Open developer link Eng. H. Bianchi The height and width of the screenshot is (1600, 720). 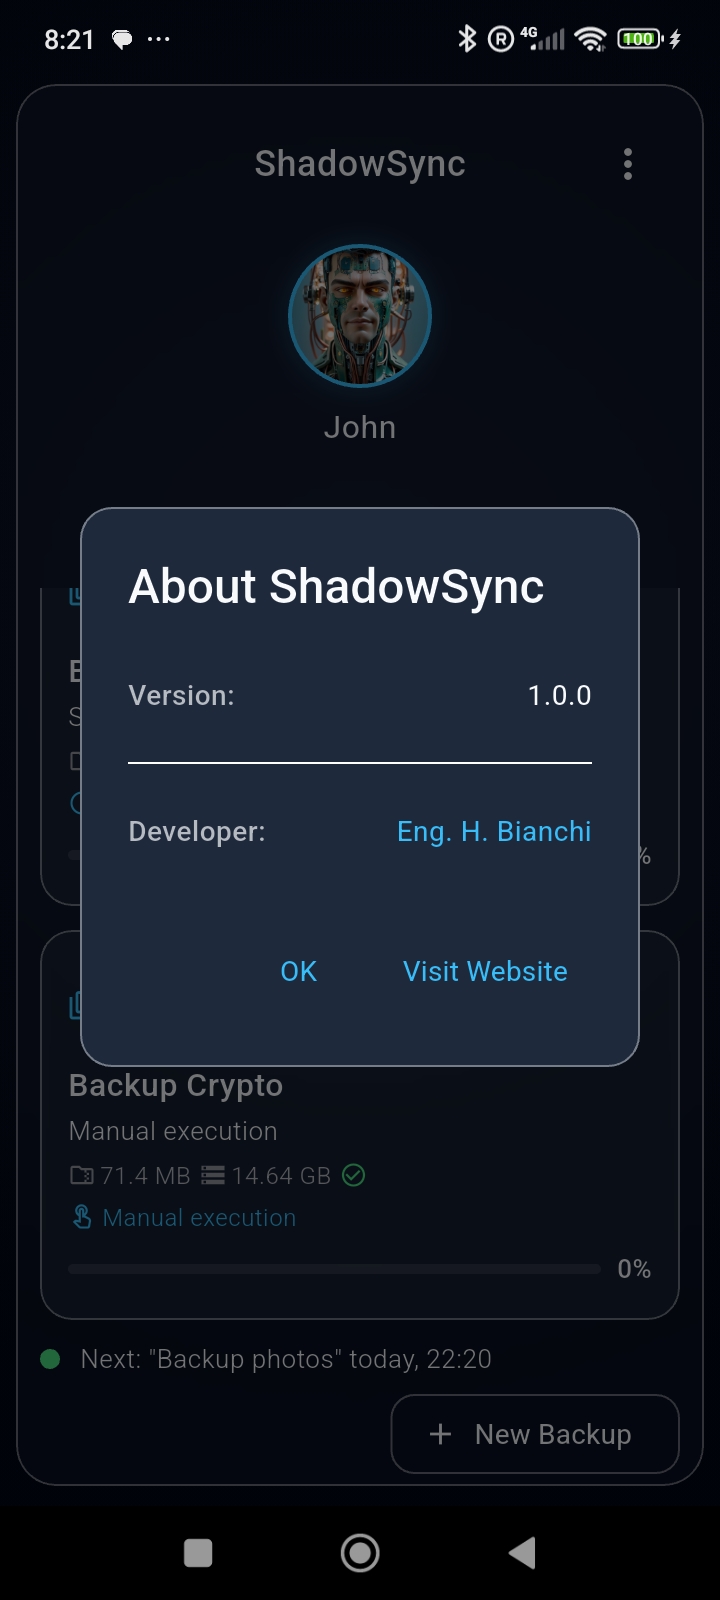(494, 831)
